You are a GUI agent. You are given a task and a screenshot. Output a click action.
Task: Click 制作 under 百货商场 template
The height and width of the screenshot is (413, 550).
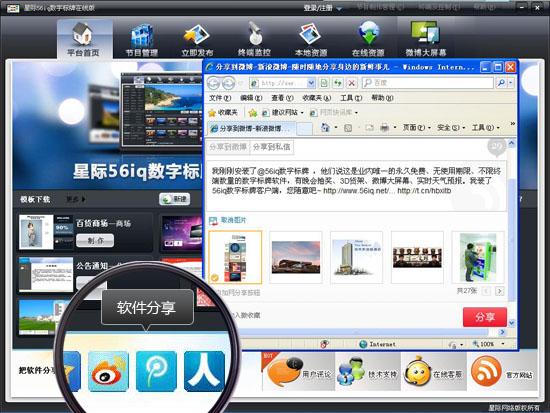click(x=95, y=240)
